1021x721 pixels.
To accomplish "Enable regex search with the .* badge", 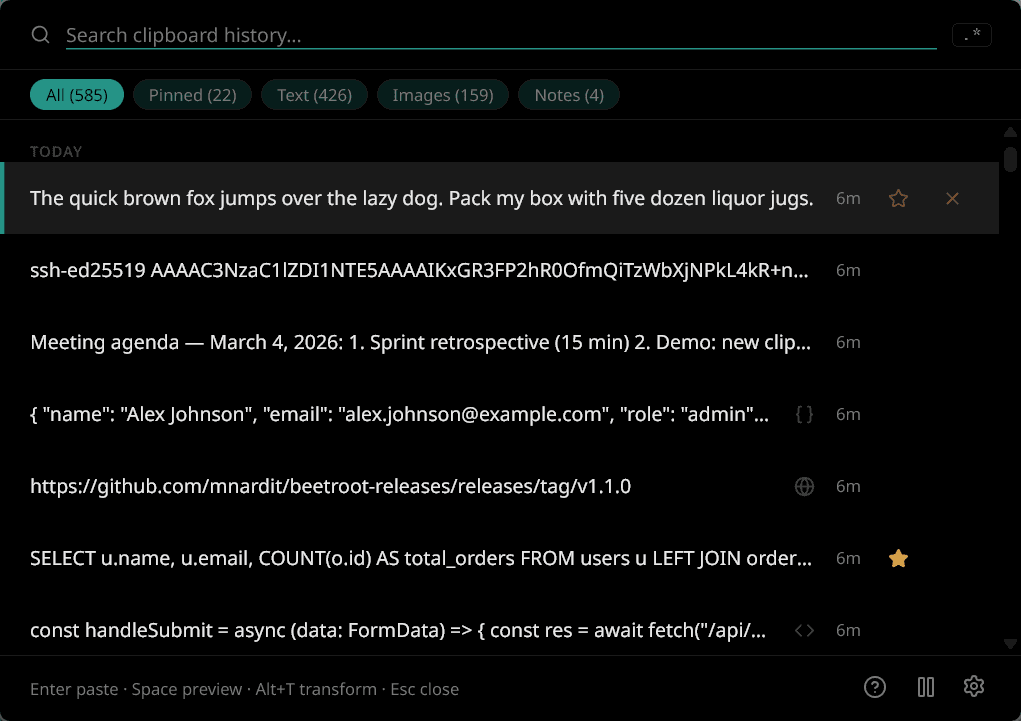I will click(x=970, y=34).
